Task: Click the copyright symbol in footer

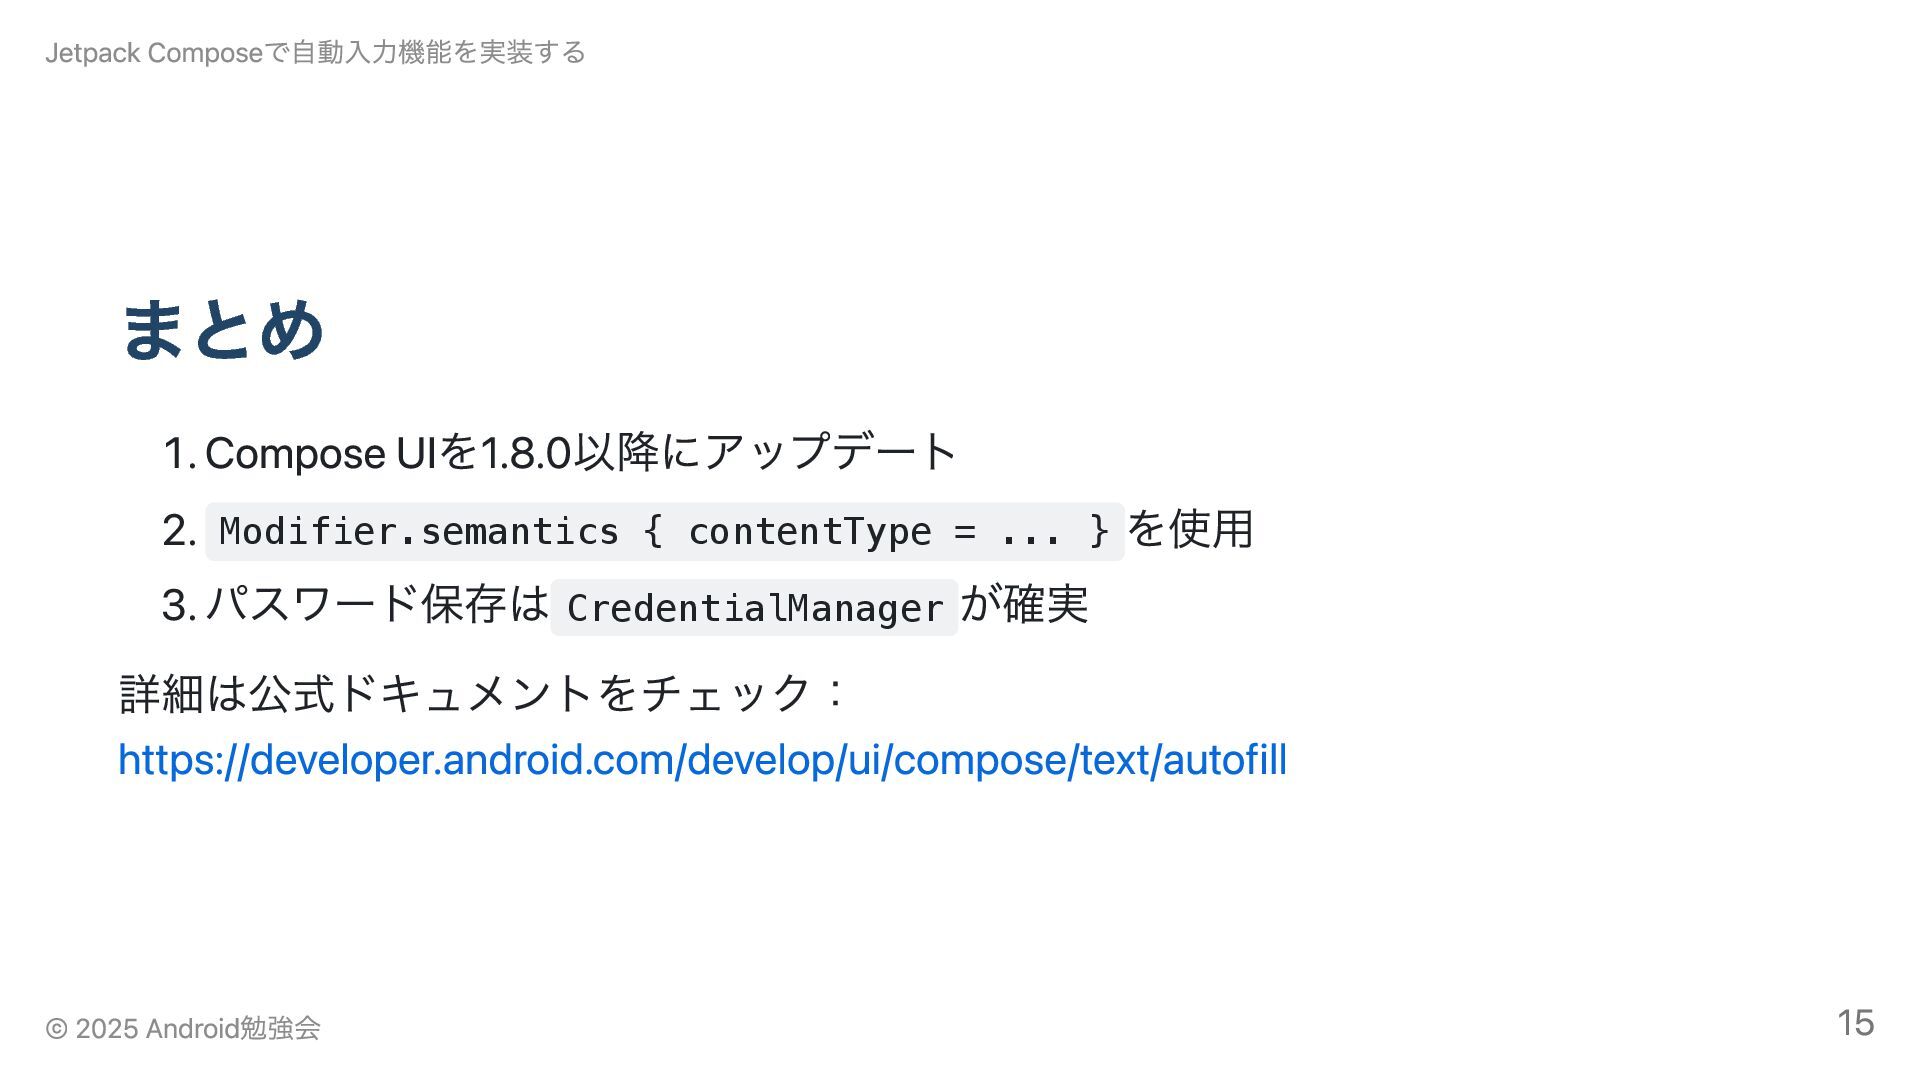Action: pyautogui.click(x=57, y=1029)
